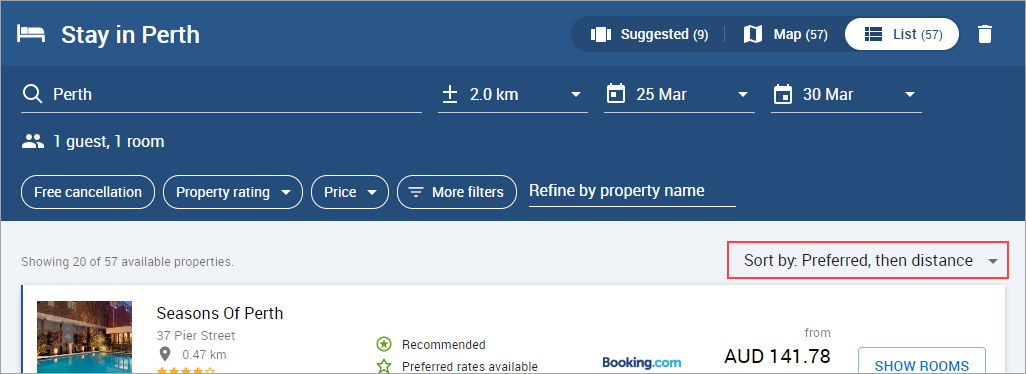Image resolution: width=1026 pixels, height=374 pixels.
Task: Select the List view tab
Action: click(902, 34)
